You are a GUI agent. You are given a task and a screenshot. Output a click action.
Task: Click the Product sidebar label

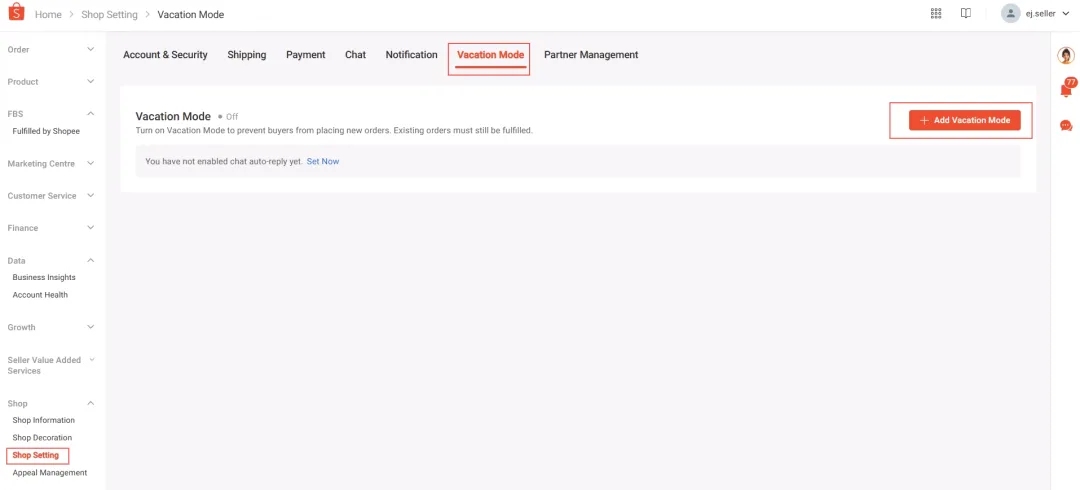[23, 81]
